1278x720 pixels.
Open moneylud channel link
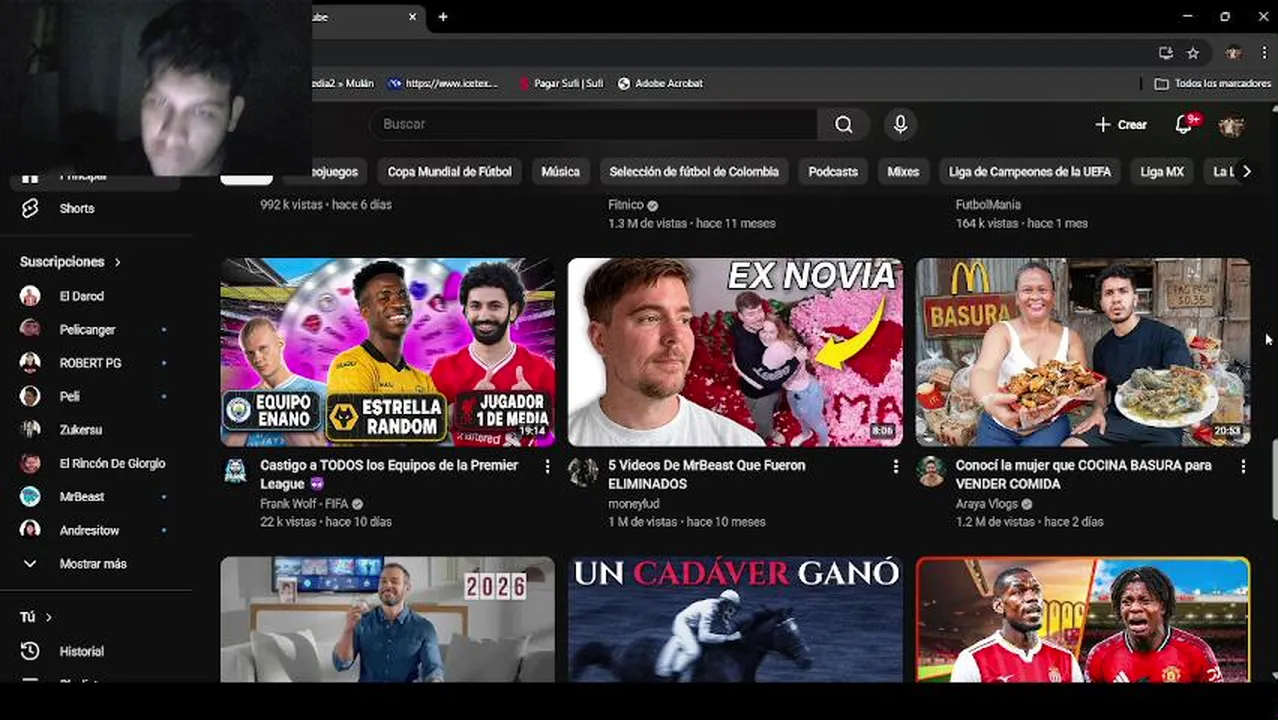(x=635, y=504)
